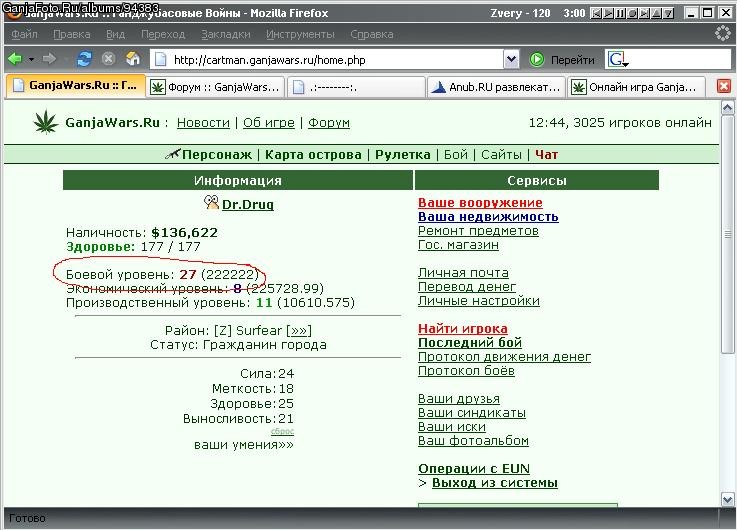Open Чат in the navigation bar

[546, 155]
